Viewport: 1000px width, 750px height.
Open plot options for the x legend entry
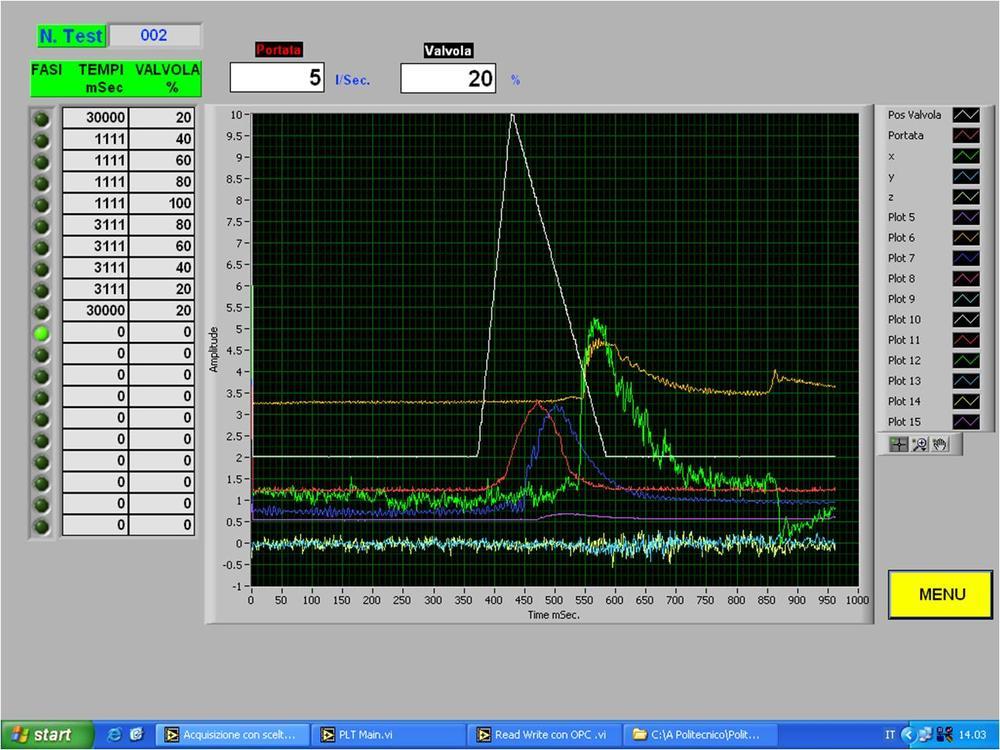[966, 157]
